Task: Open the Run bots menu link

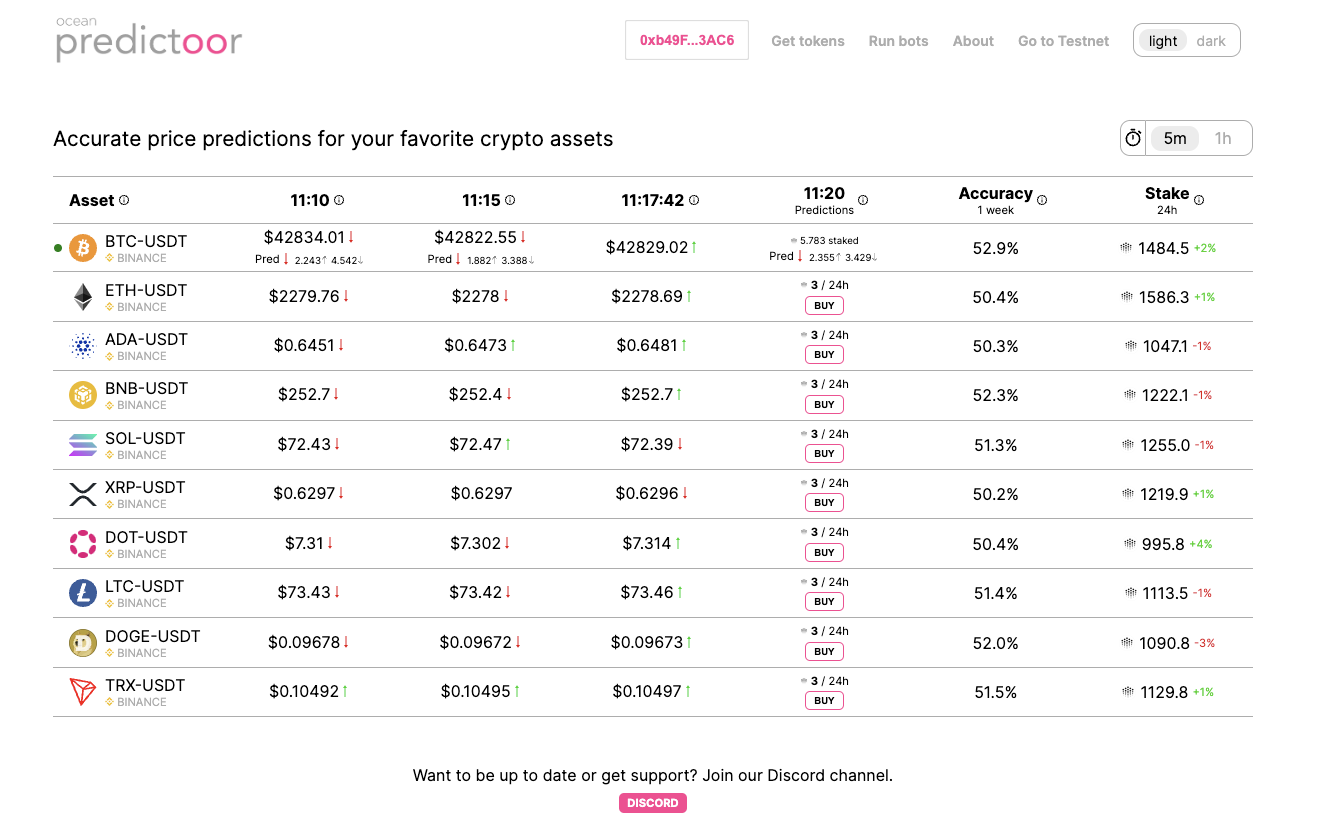Action: 898,41
